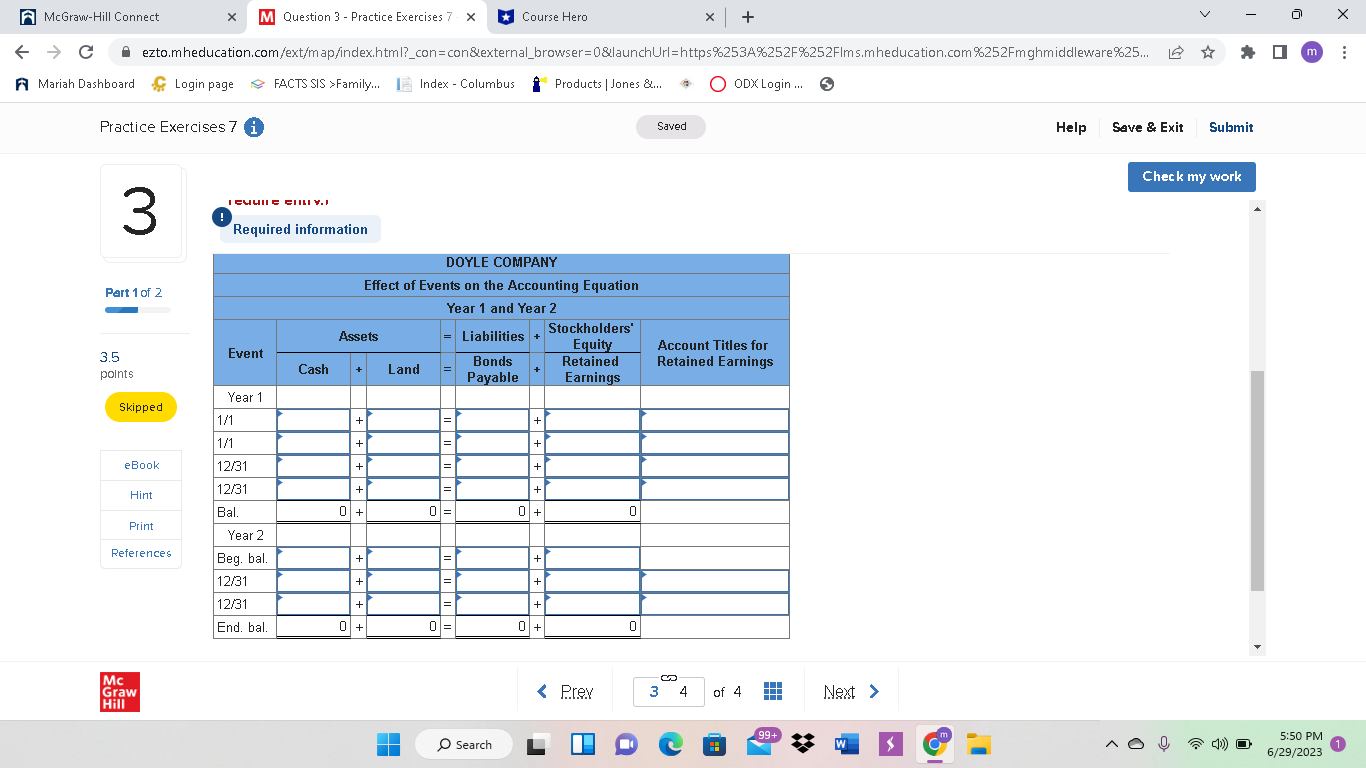Open the Mail app with 99+ badge
Image resolution: width=1366 pixels, height=768 pixels.
pos(761,742)
